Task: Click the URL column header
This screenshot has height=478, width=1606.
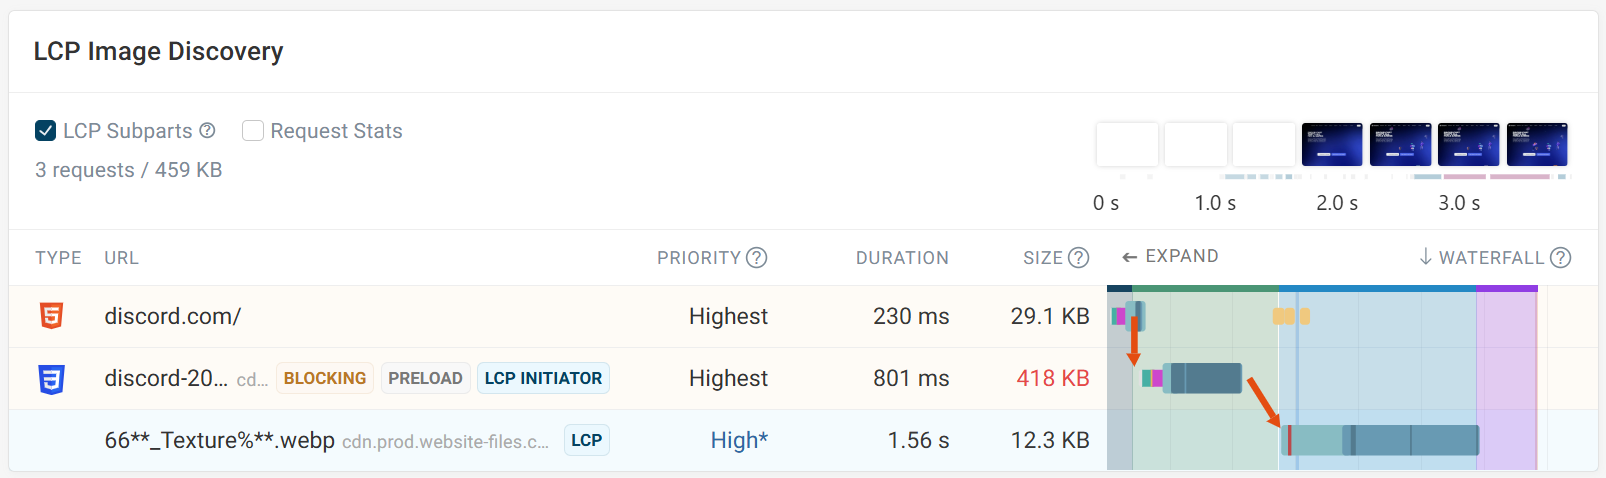Action: [122, 258]
